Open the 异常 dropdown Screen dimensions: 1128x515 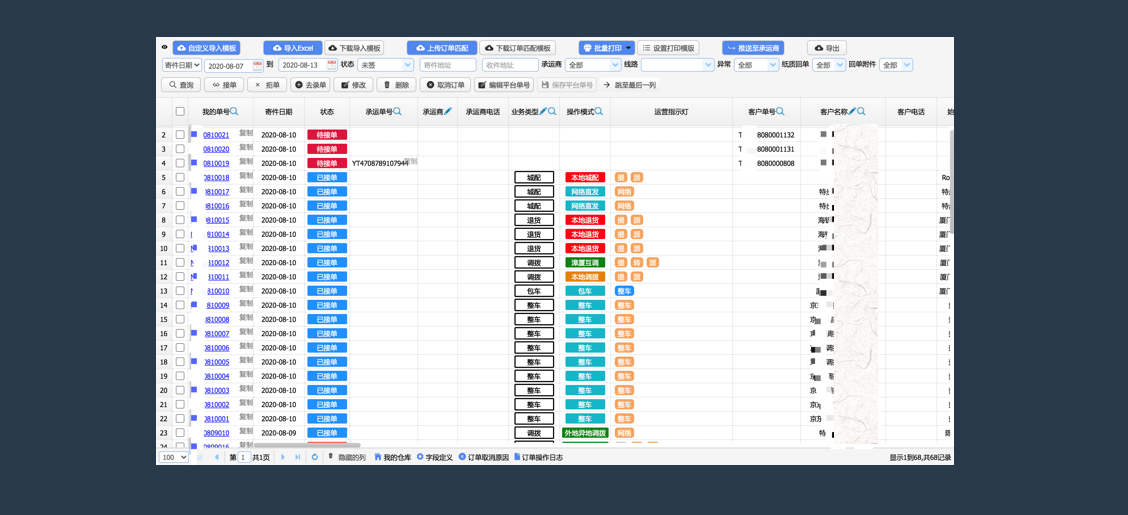tap(757, 65)
